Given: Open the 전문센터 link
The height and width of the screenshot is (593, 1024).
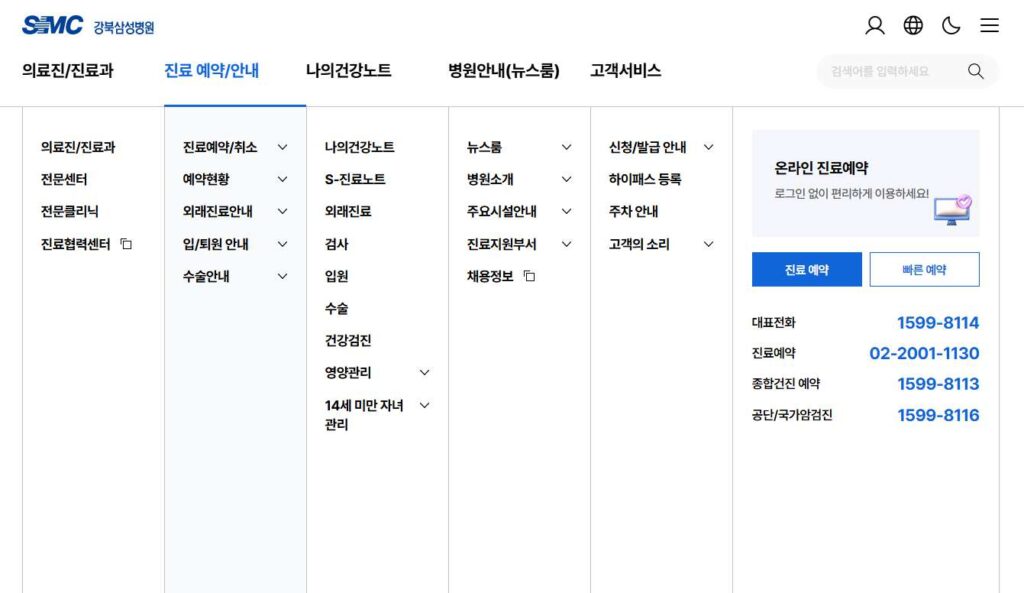Looking at the screenshot, I should 64,179.
